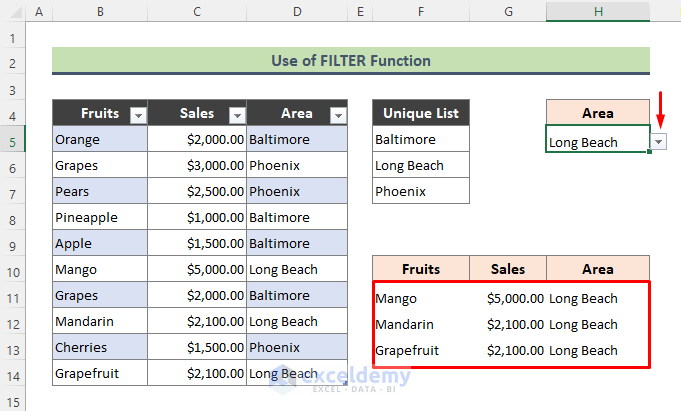681x411 pixels.
Task: Click the Orange cell in Fruits column
Action: [x=99, y=140]
